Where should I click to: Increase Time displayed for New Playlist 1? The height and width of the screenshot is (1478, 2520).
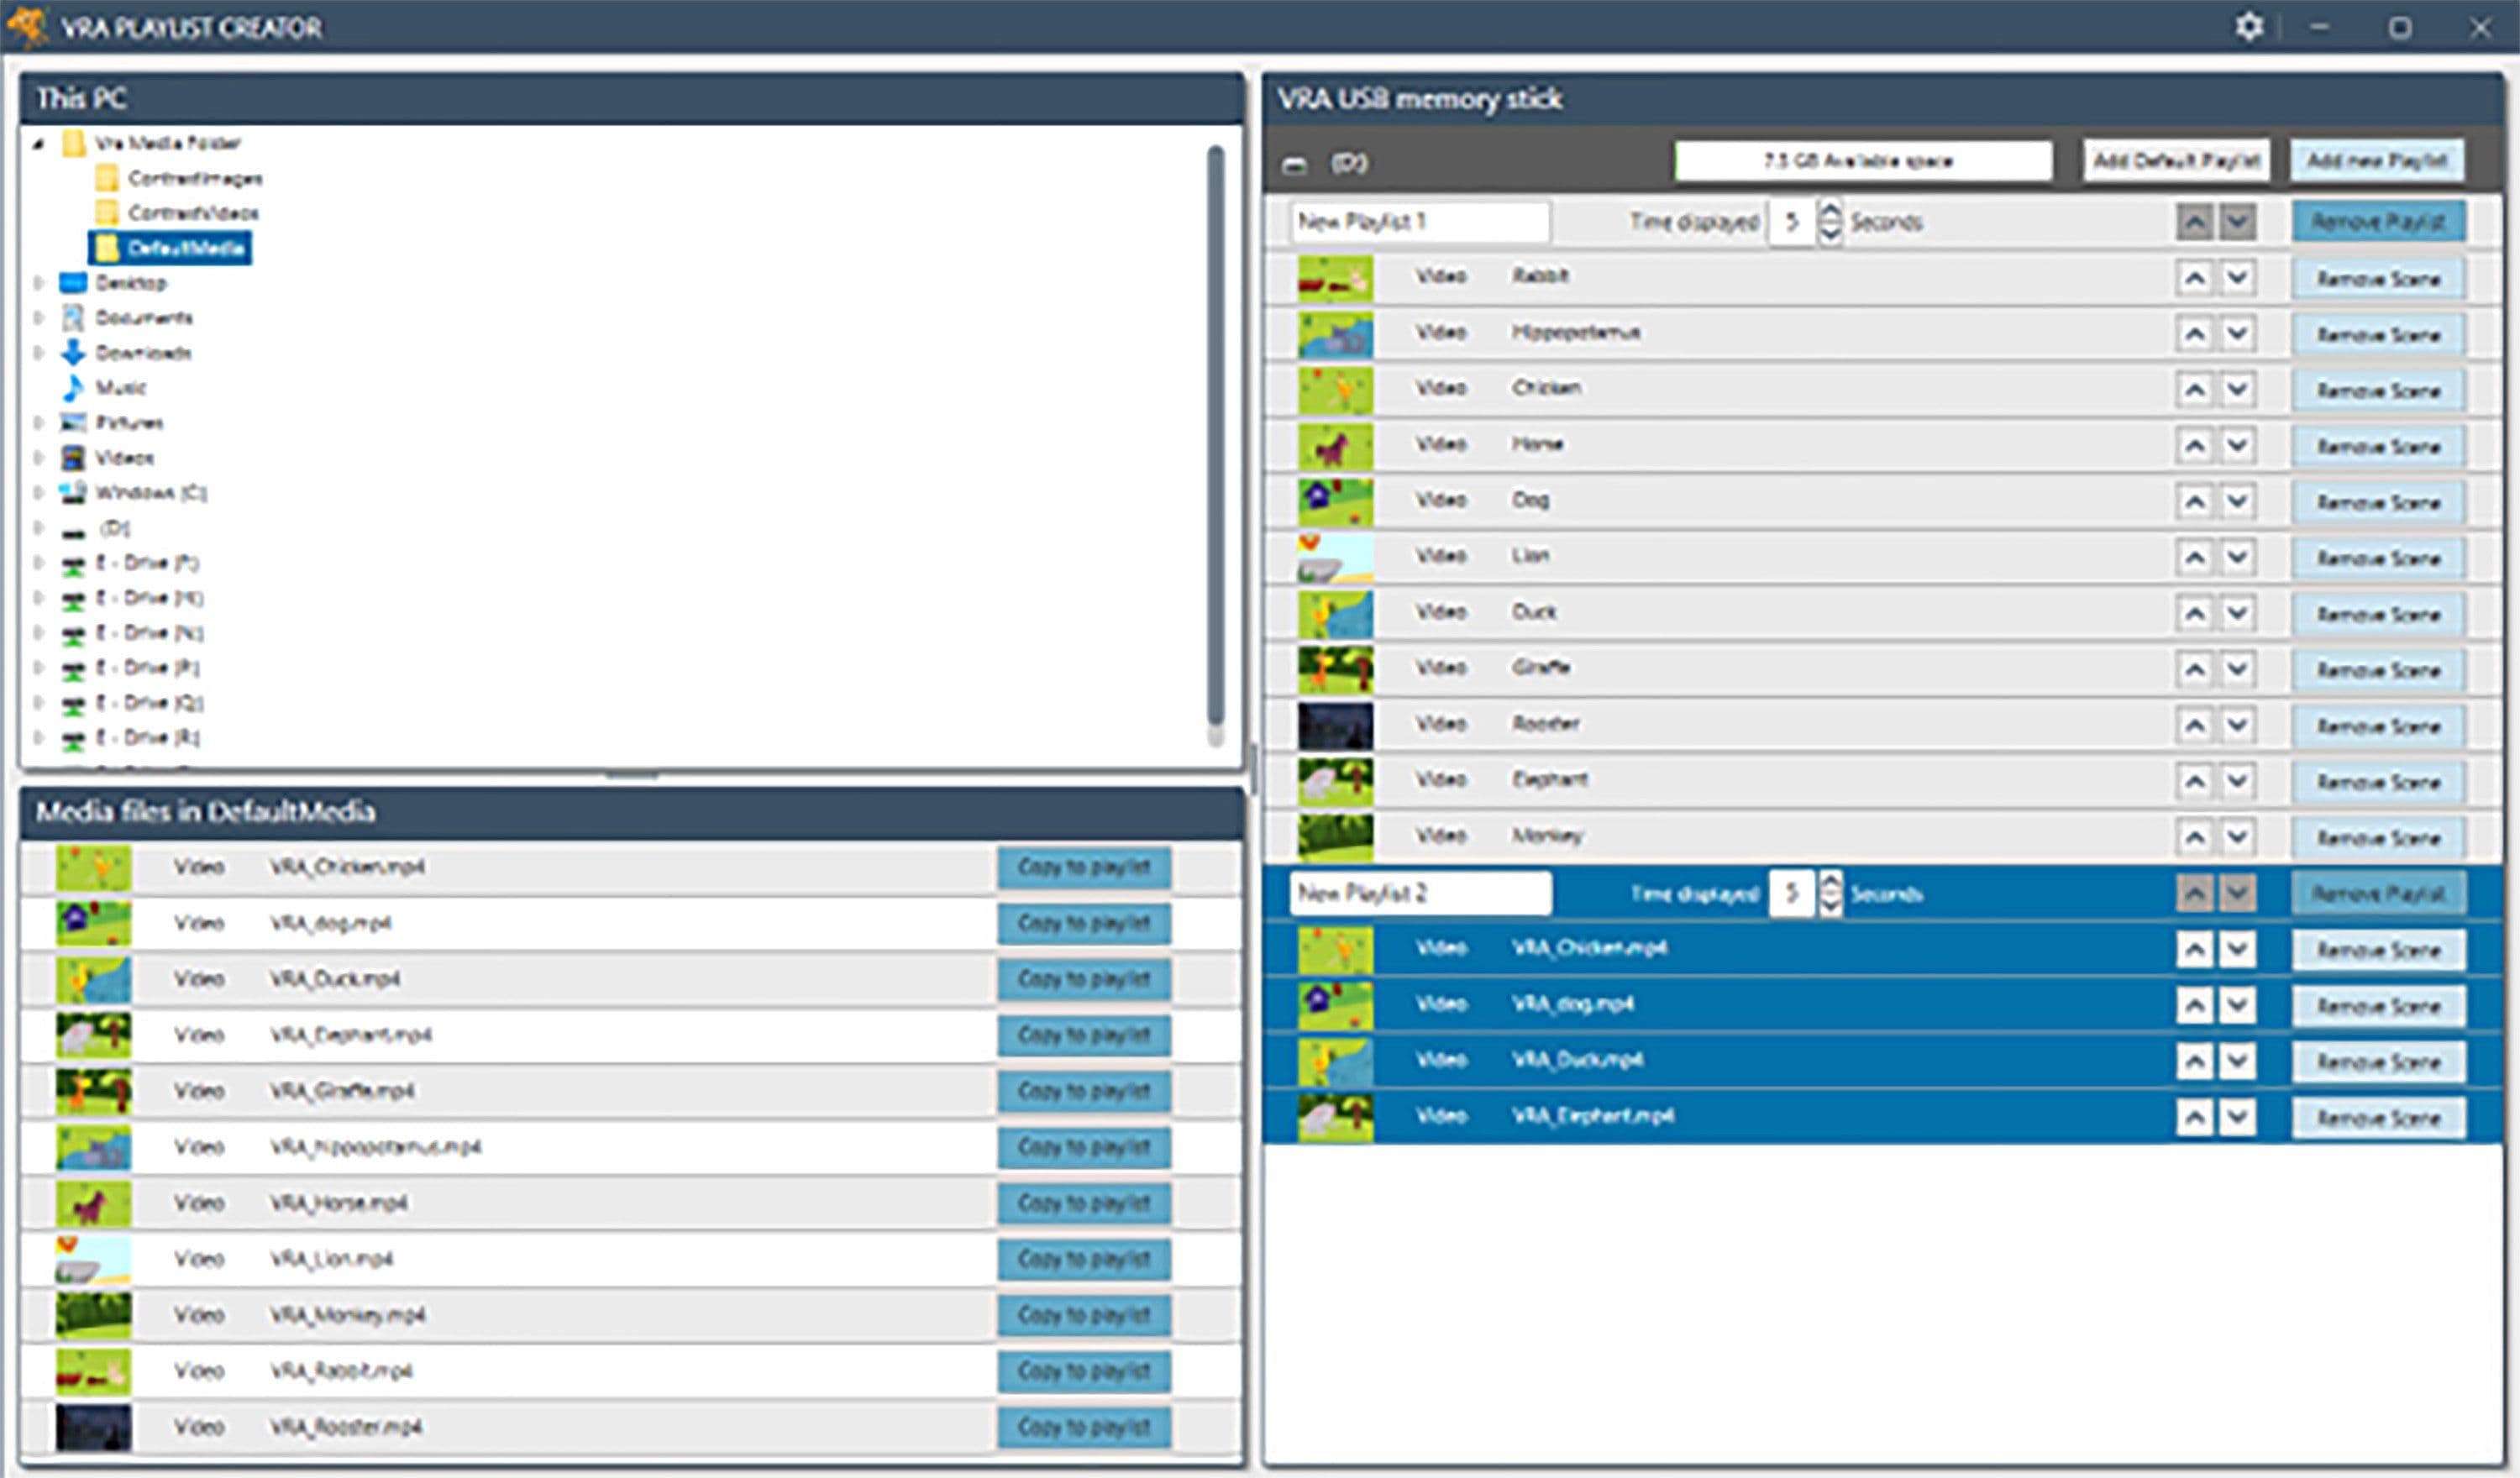pyautogui.click(x=1830, y=211)
